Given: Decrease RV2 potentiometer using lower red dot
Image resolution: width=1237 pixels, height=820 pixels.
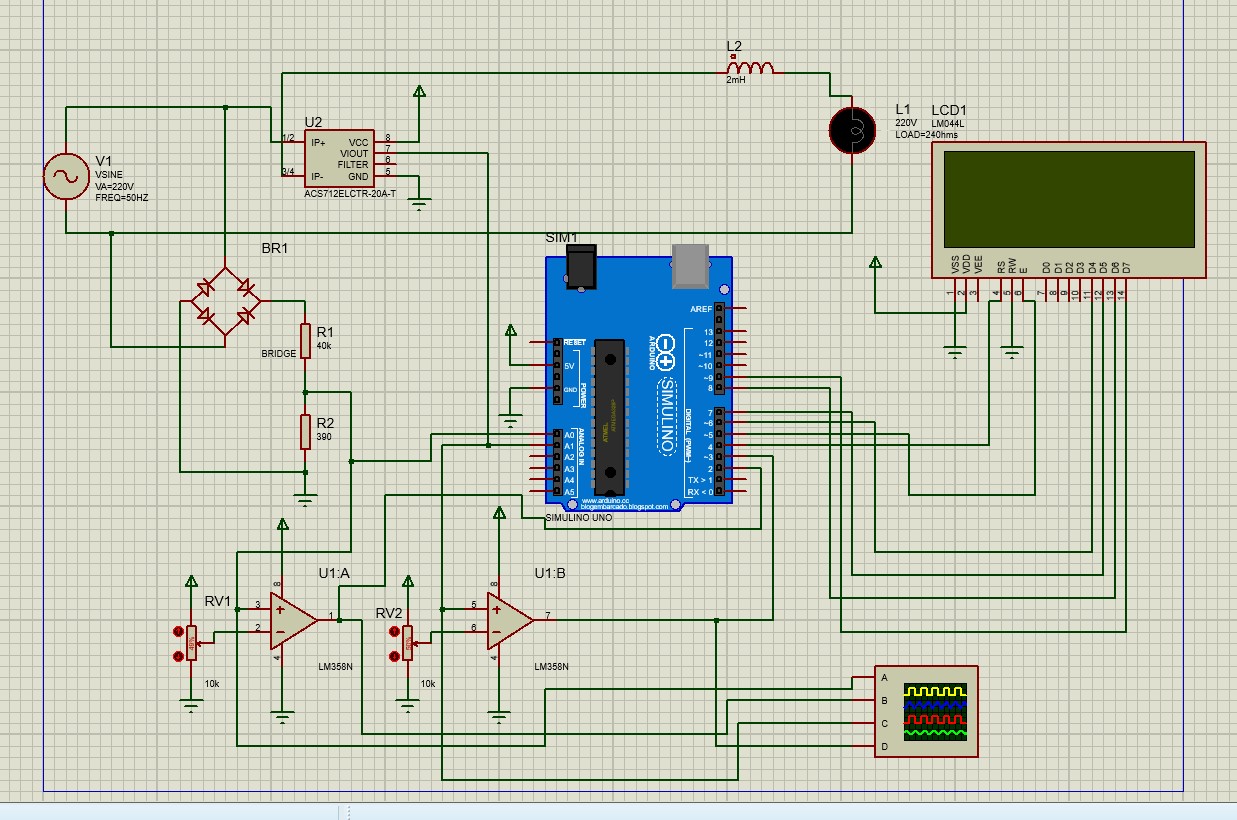Looking at the screenshot, I should click(x=396, y=654).
